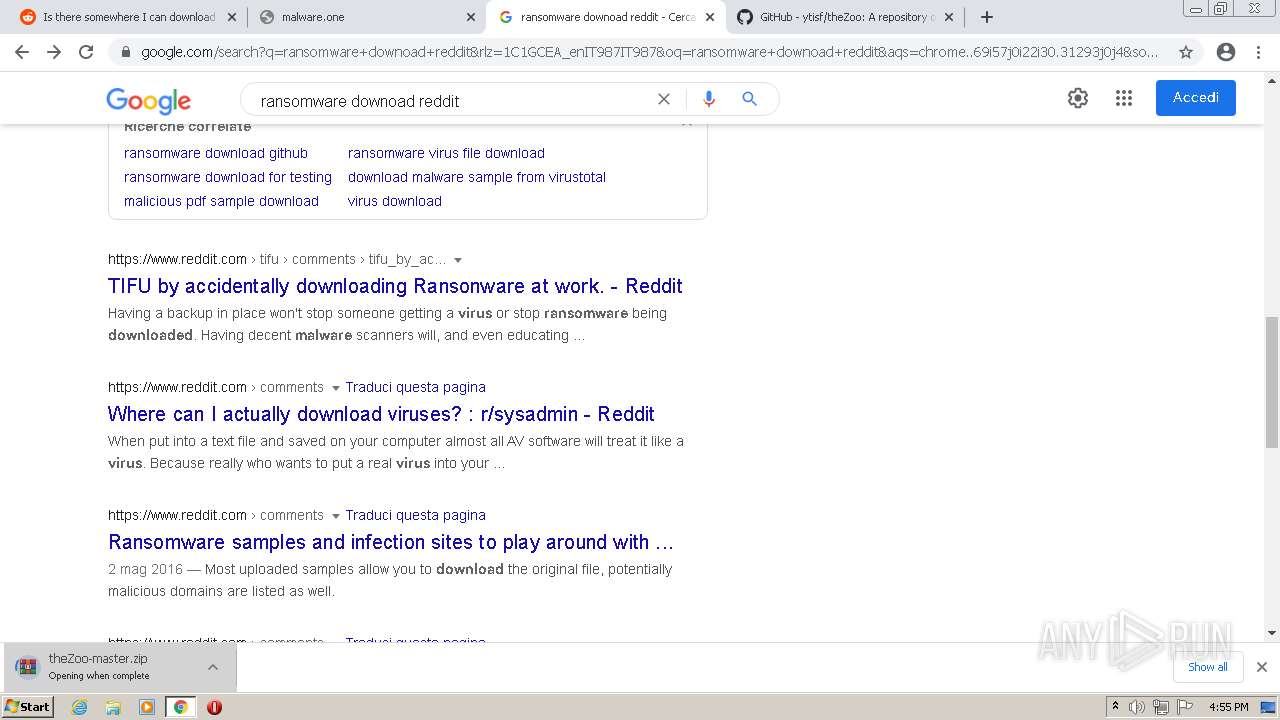Open Google search settings gear

pos(1077,98)
